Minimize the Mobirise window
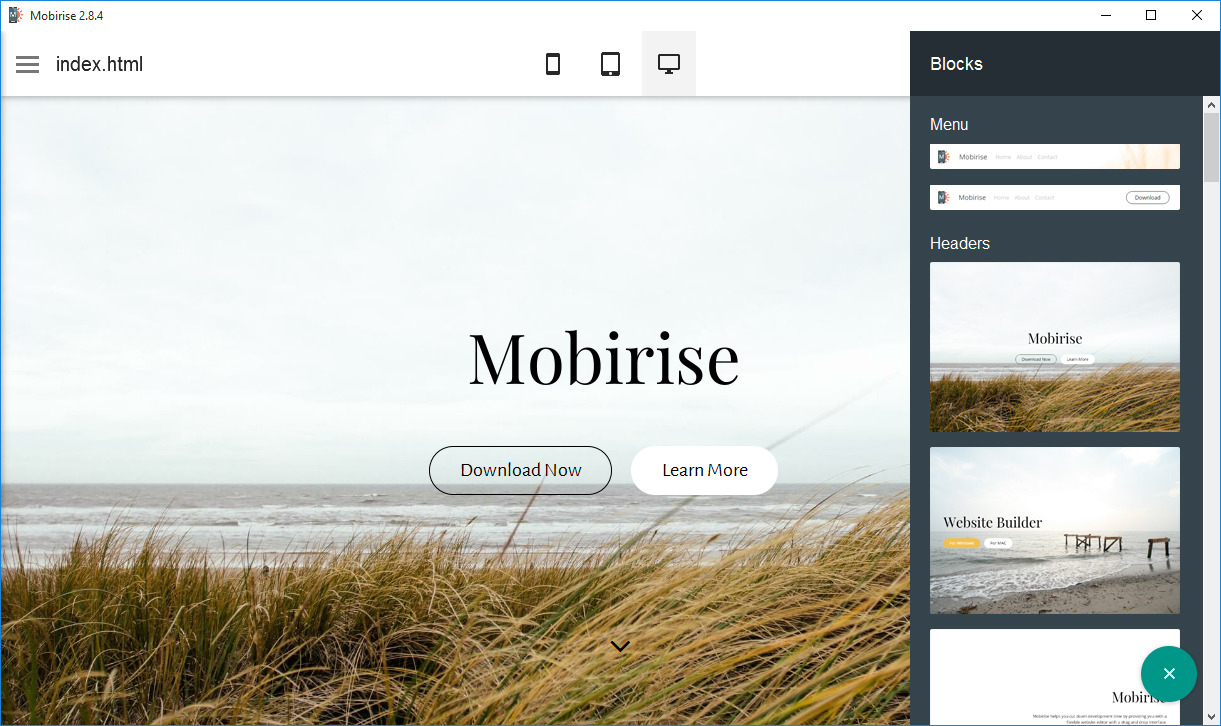The width and height of the screenshot is (1221, 726). (1106, 15)
